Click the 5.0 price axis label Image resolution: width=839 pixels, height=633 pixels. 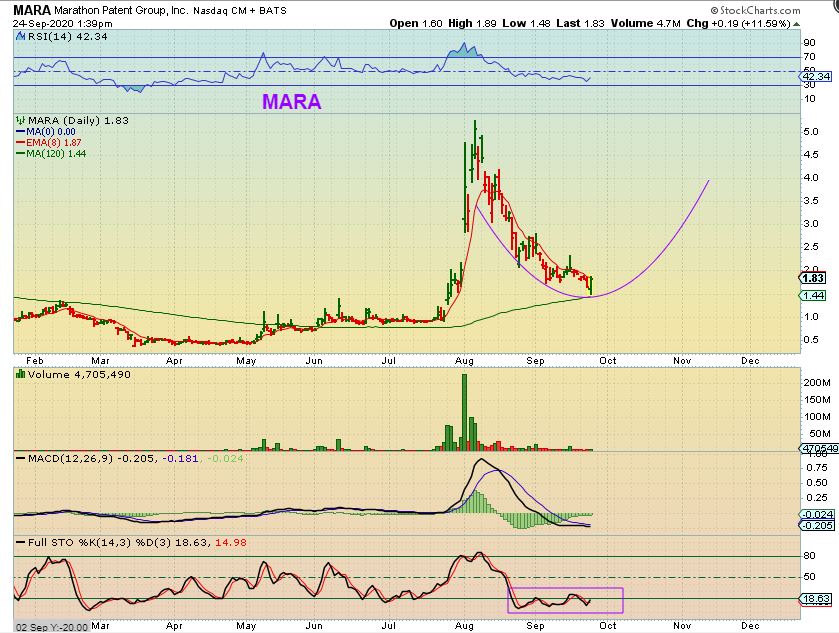(812, 132)
